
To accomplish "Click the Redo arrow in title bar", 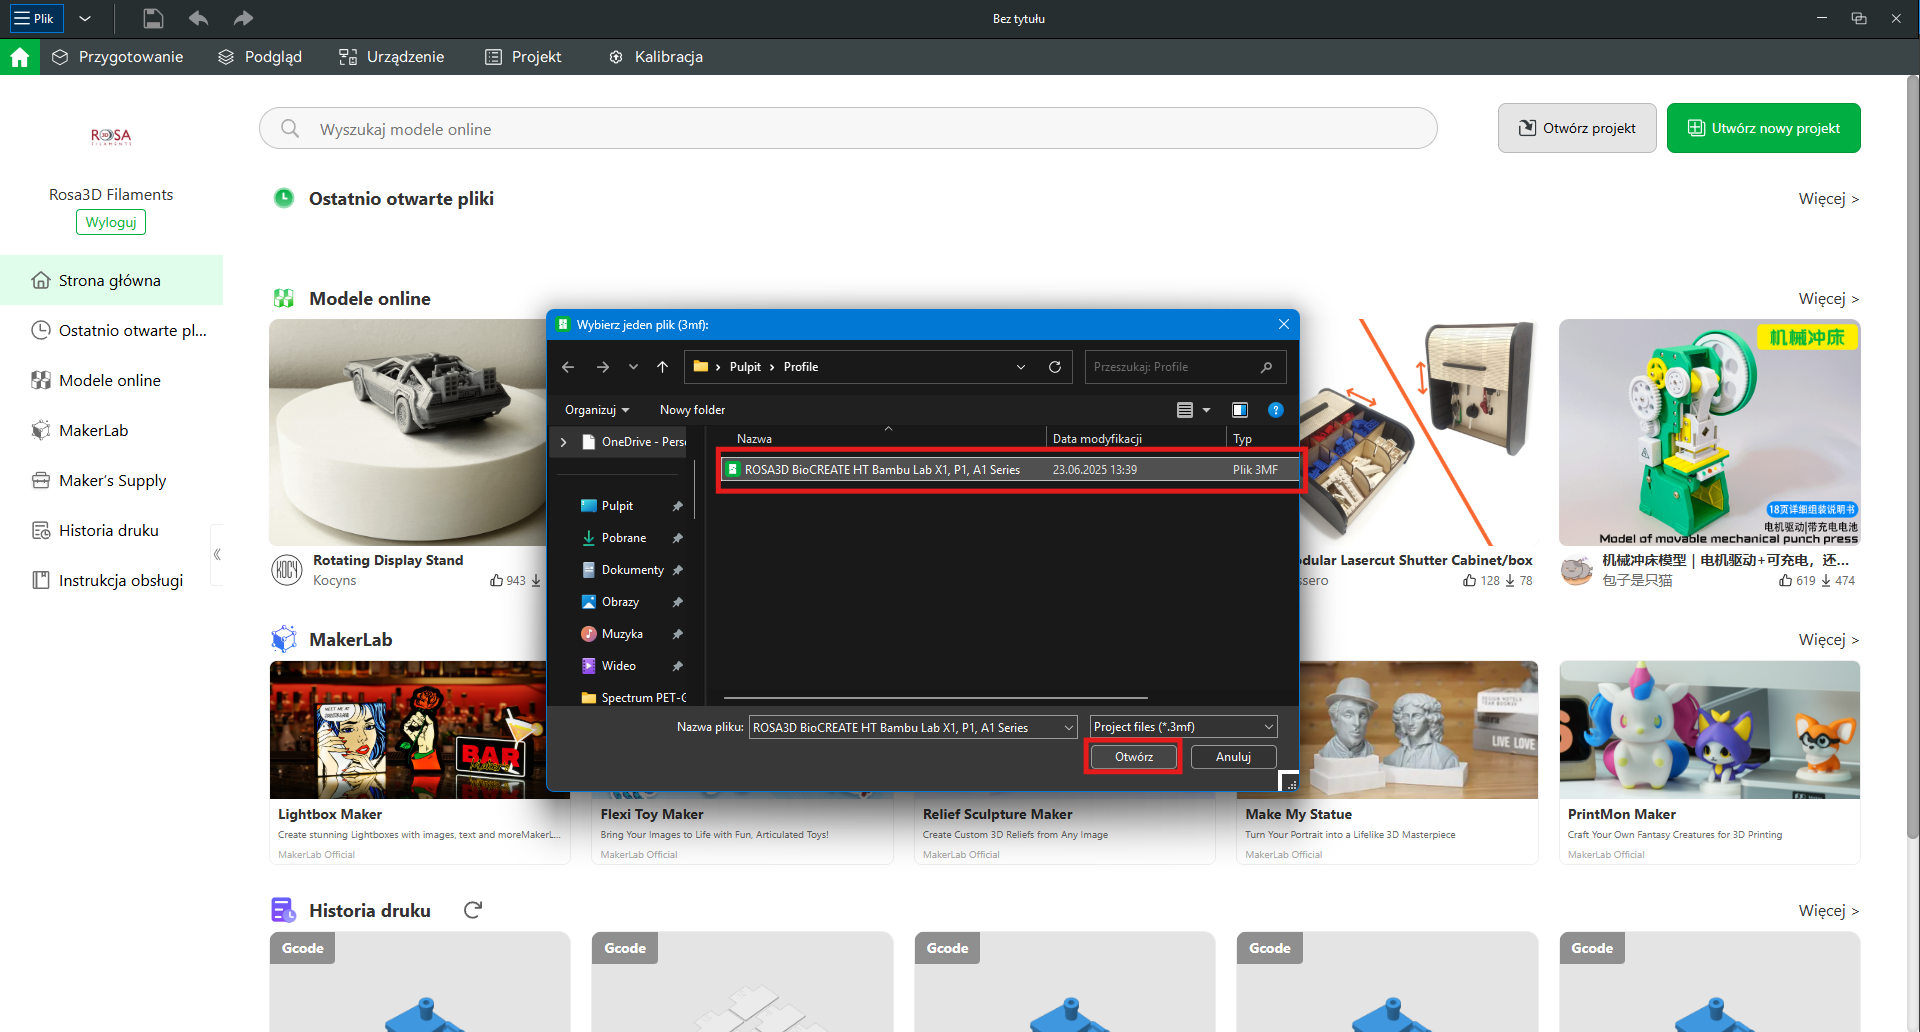I will pos(243,18).
